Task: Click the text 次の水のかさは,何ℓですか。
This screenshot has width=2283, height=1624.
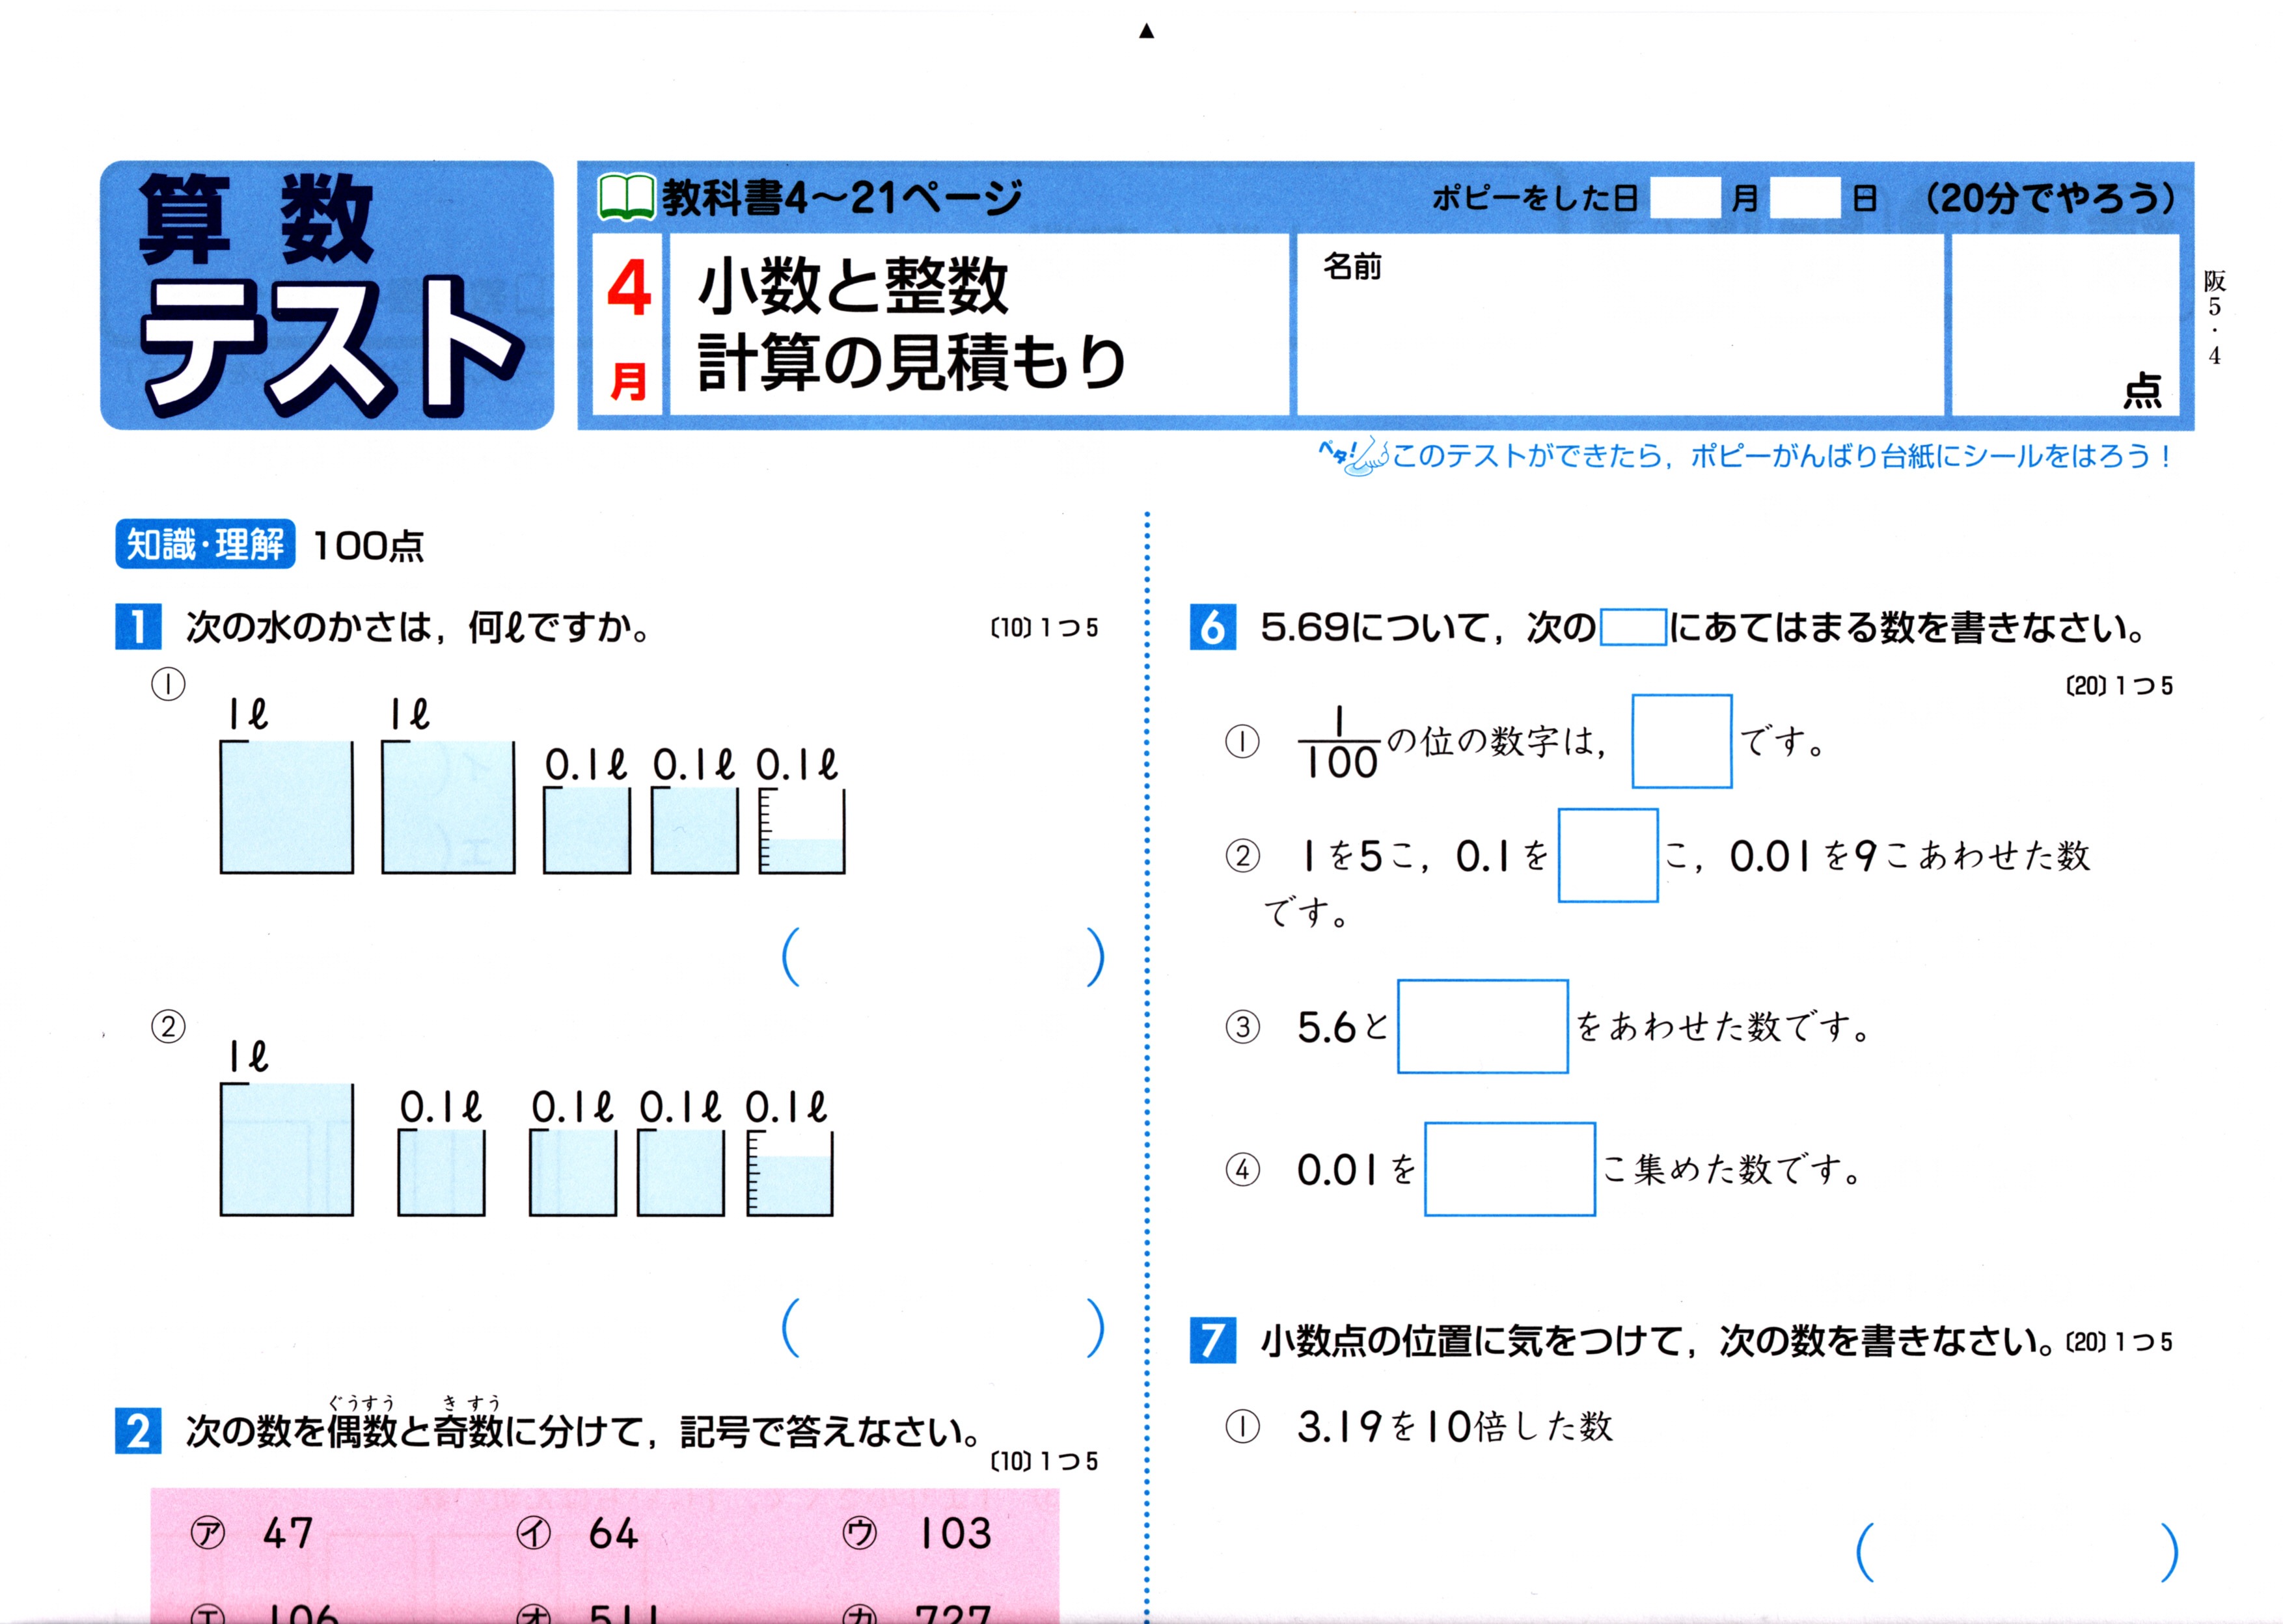Action: (419, 627)
